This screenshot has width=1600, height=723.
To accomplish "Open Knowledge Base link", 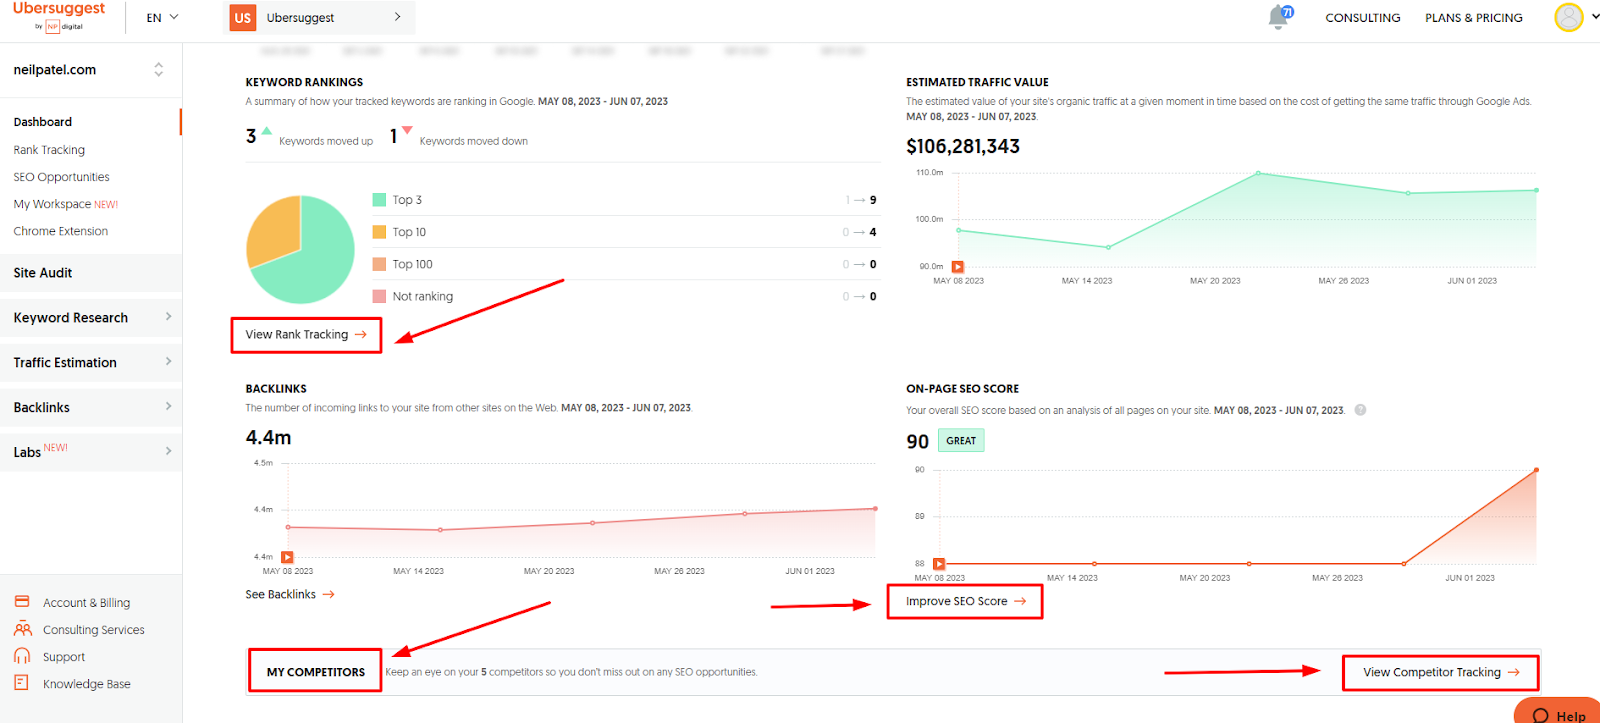I will 87,684.
